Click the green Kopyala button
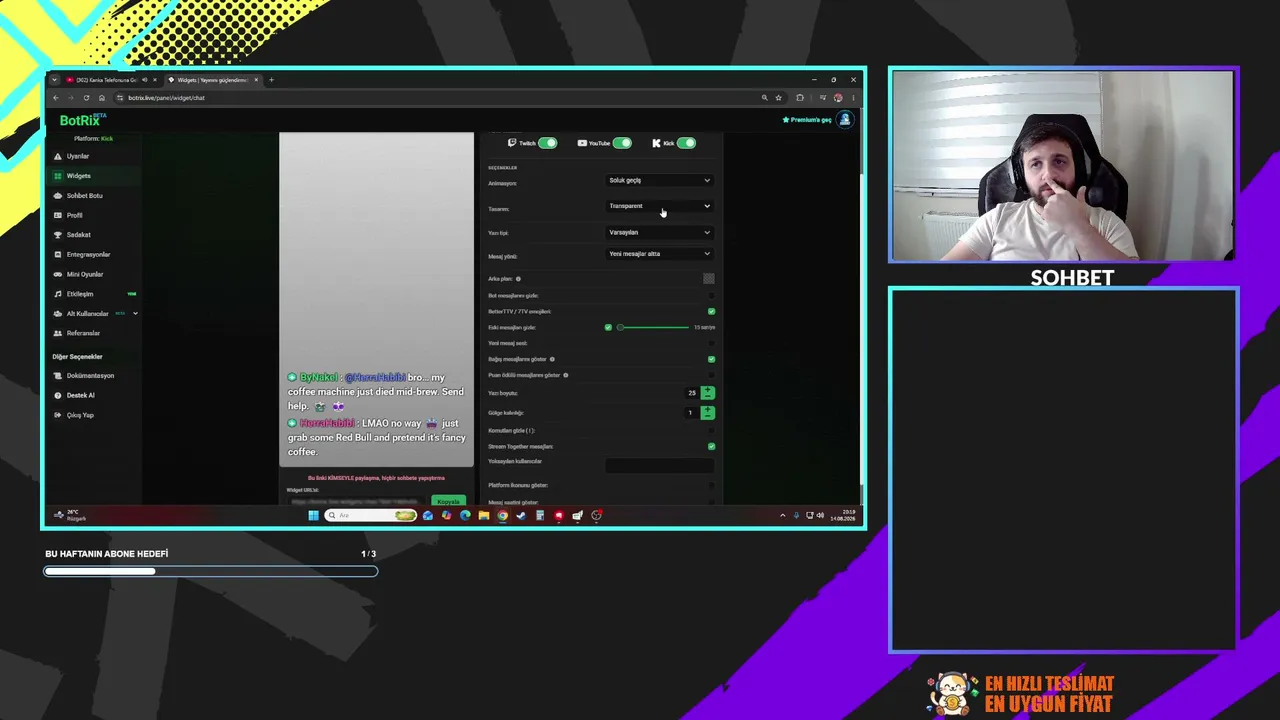 (448, 501)
